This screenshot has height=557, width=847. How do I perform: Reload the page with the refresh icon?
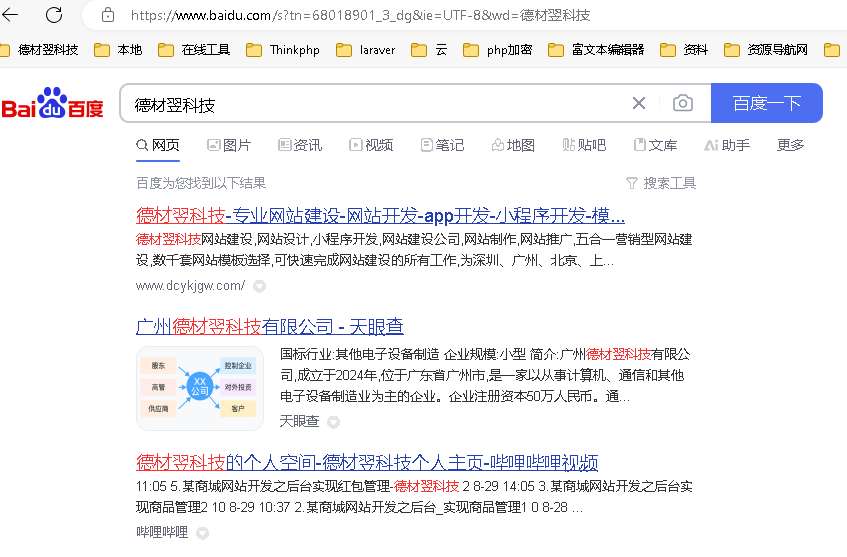tap(54, 15)
